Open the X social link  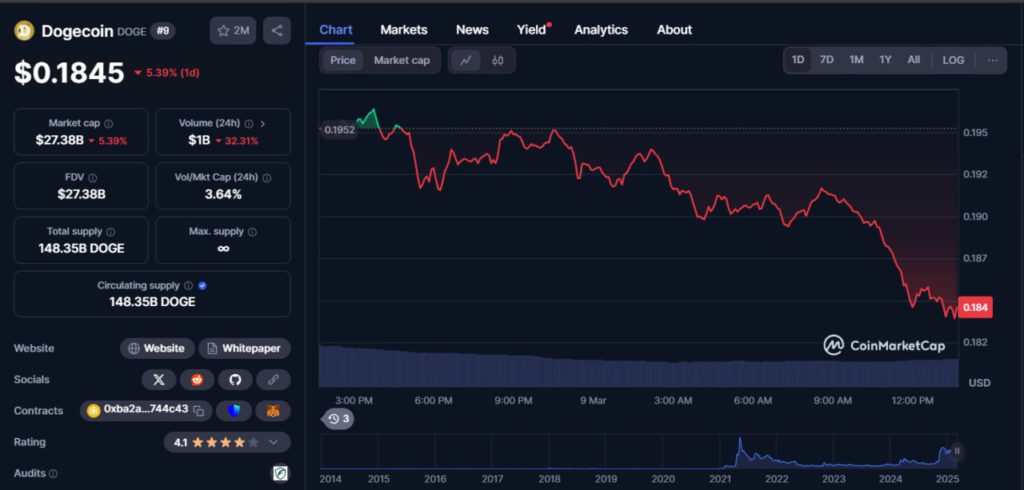coord(159,380)
